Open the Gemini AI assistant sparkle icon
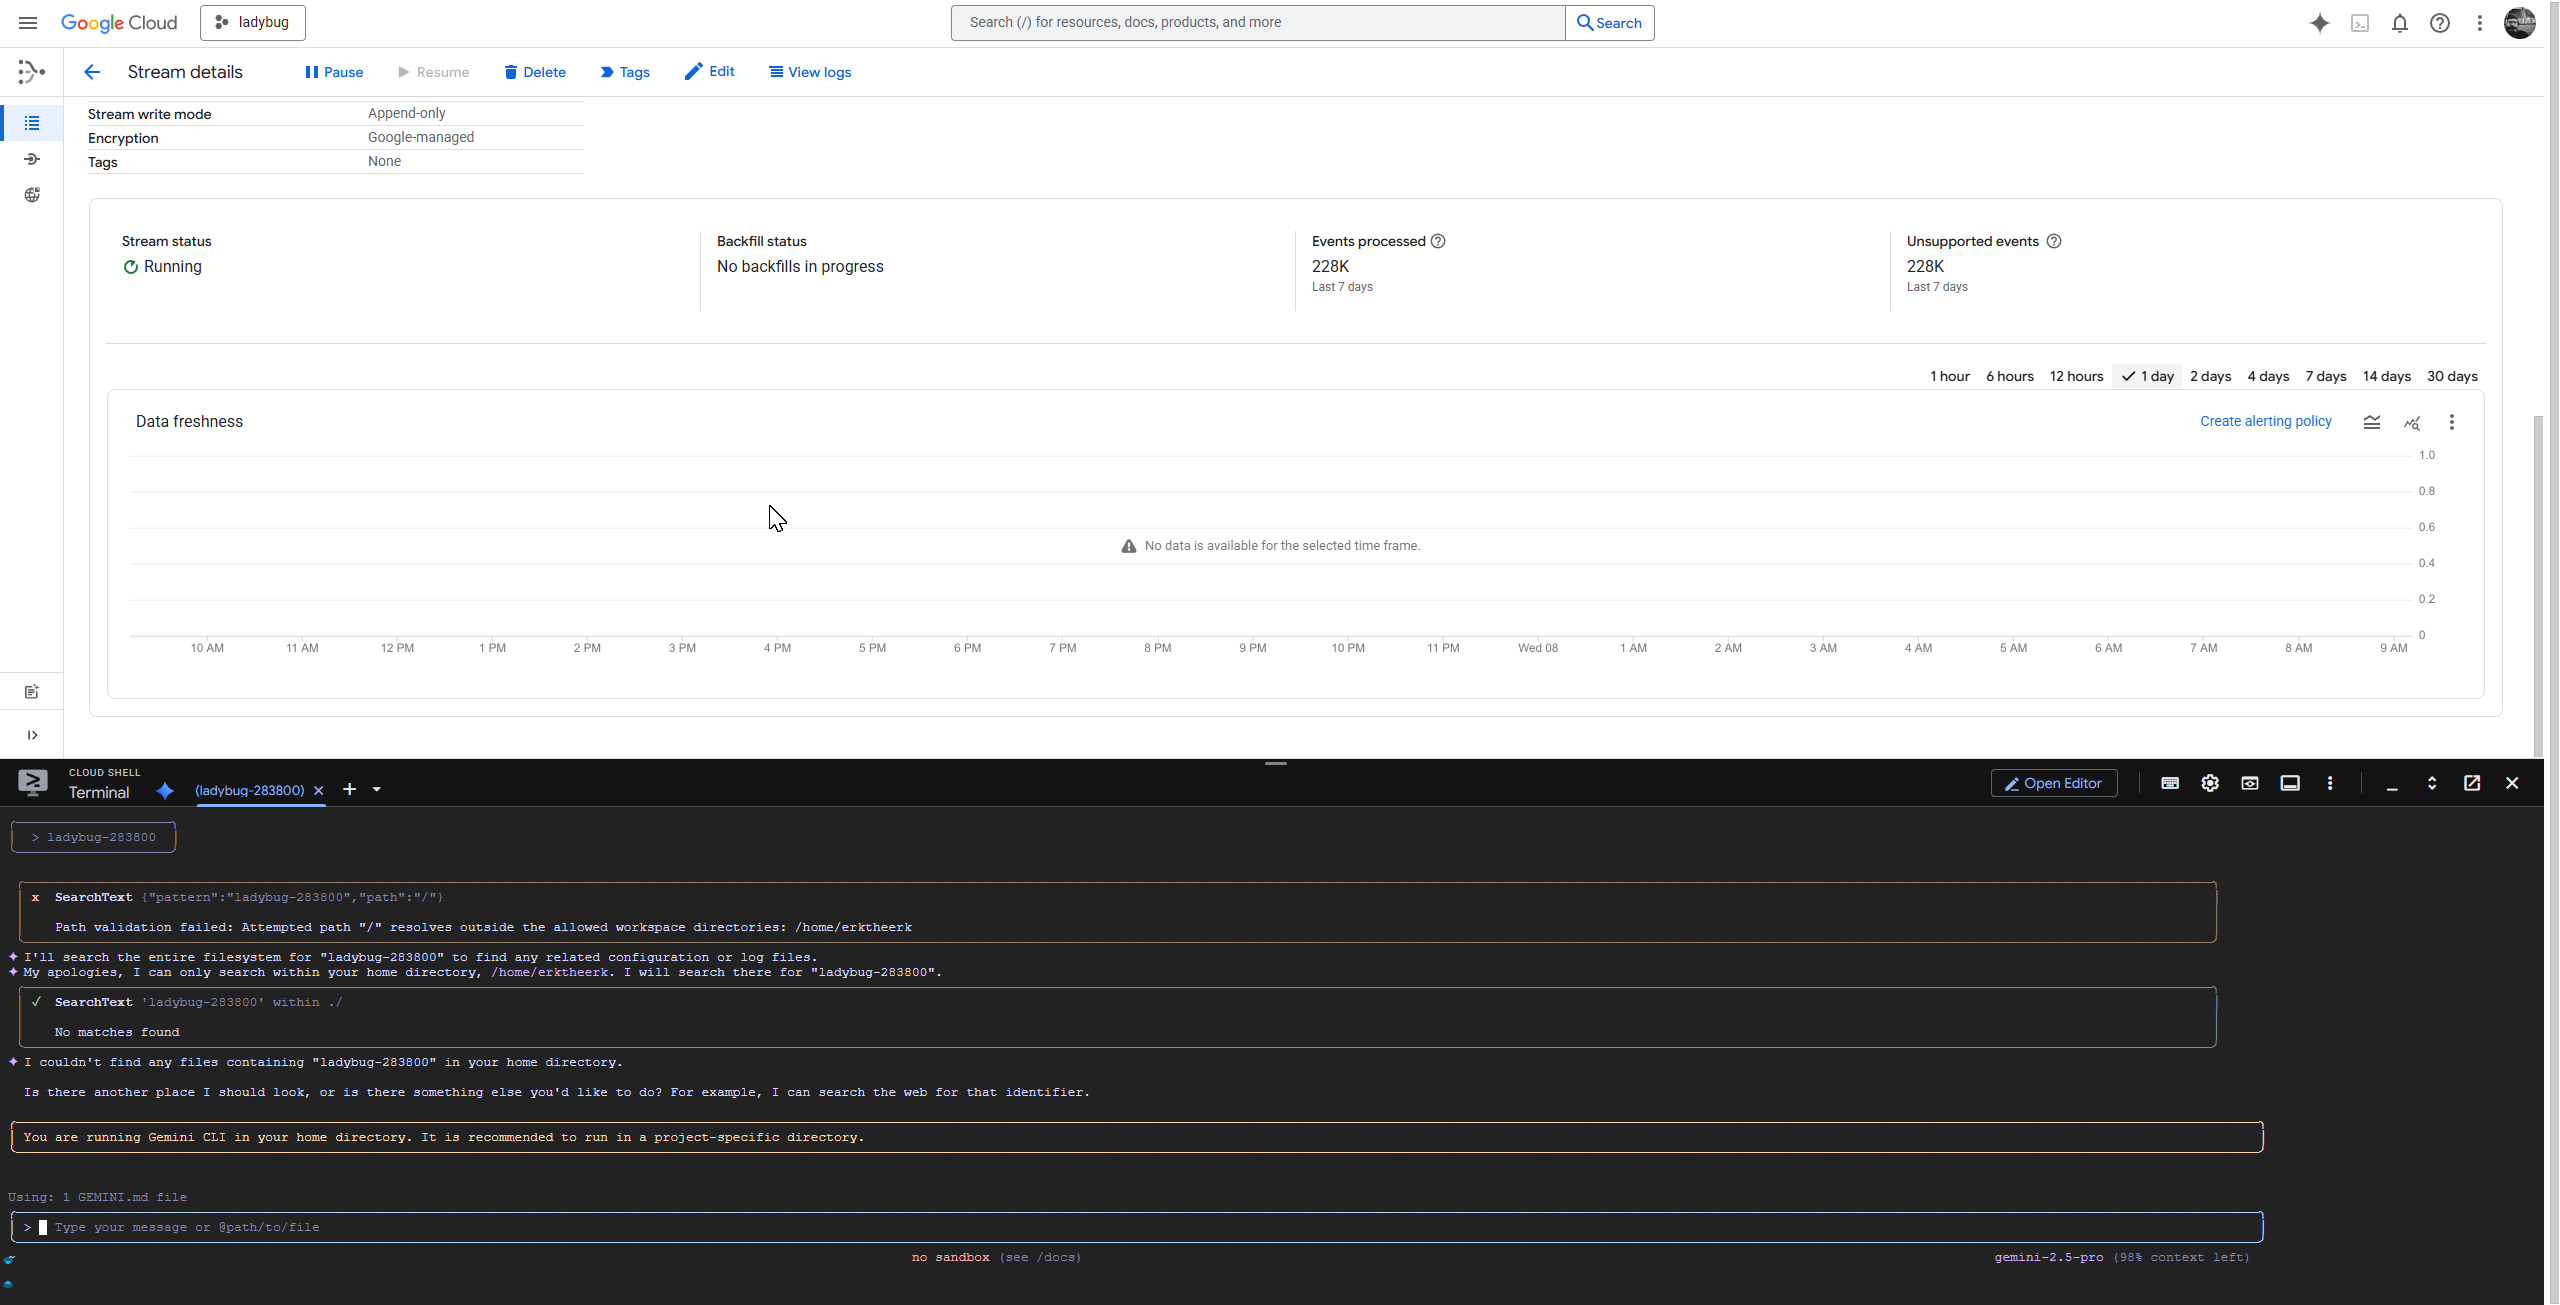The image size is (2560, 1305). 2319,23
